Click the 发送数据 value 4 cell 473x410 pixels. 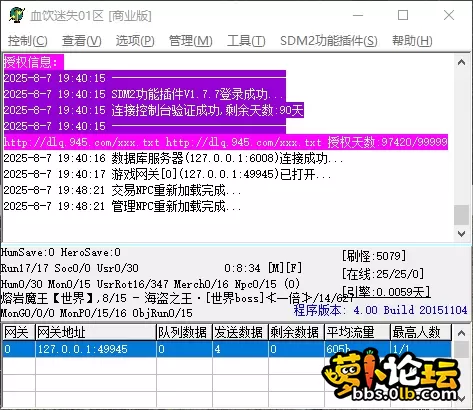pyautogui.click(x=240, y=349)
